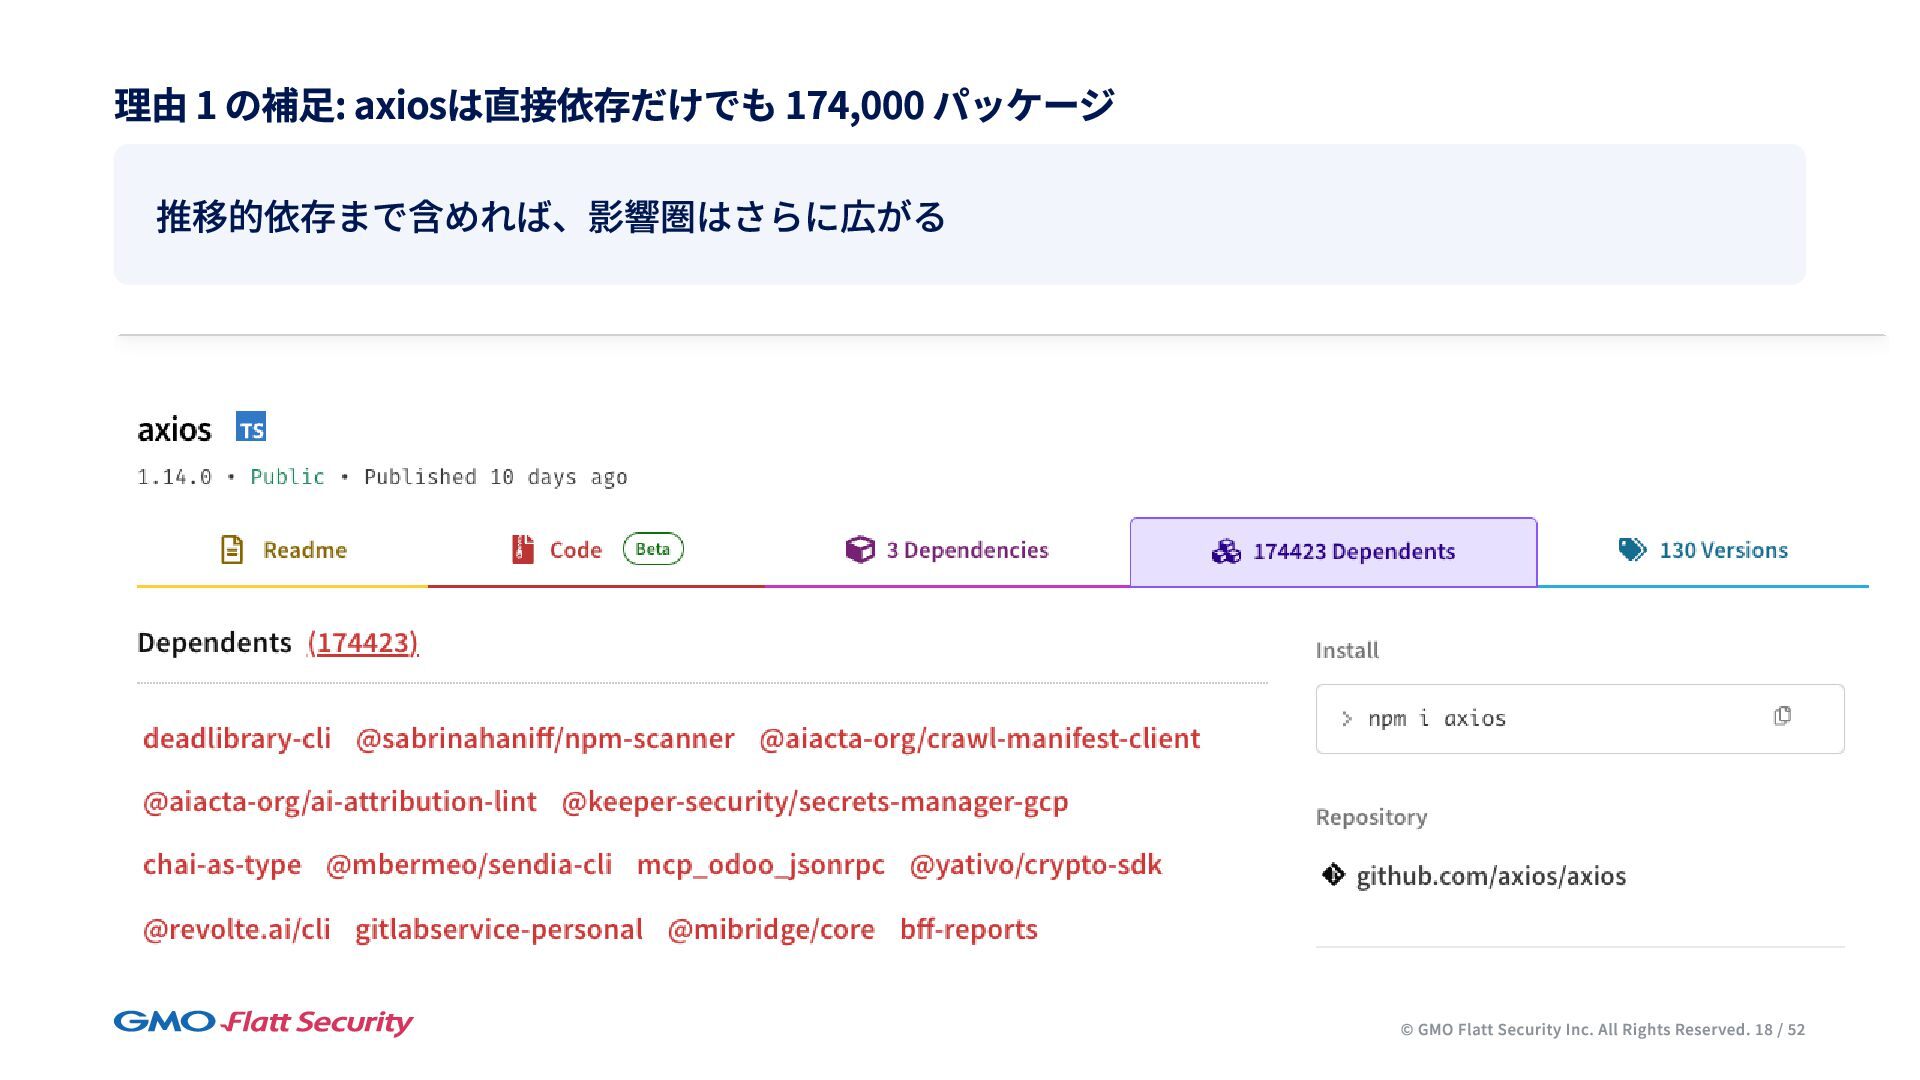Click the Dependencies cube icon
The height and width of the screenshot is (1080, 1920).
pyautogui.click(x=859, y=550)
